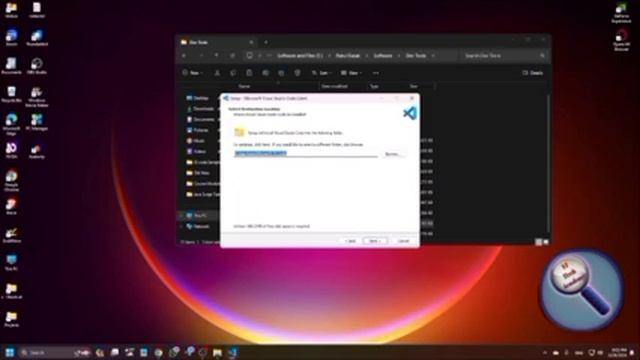Go up one folder level in Explorer
The image size is (640, 360).
click(216, 56)
